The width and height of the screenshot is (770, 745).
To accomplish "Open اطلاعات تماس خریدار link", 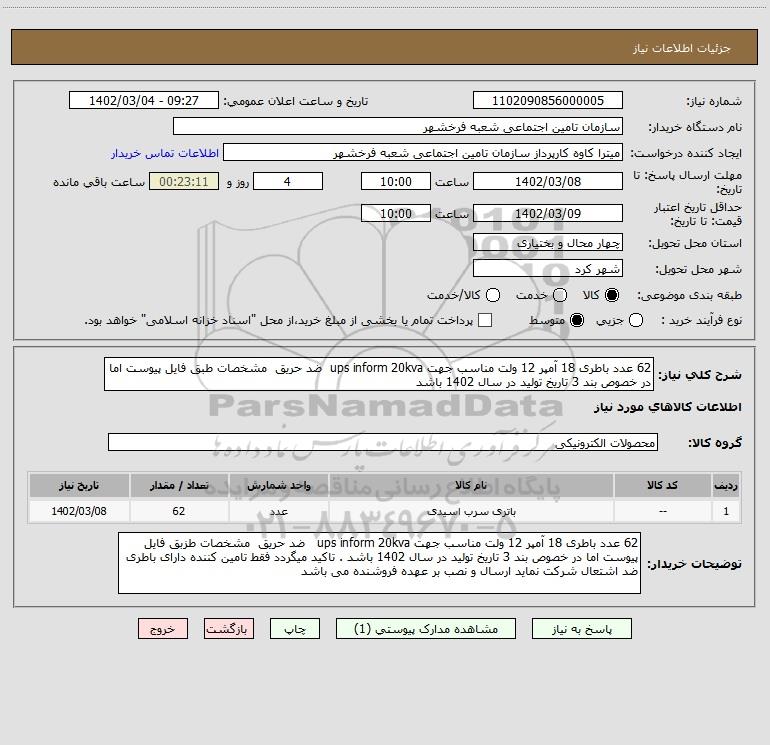I will [165, 153].
